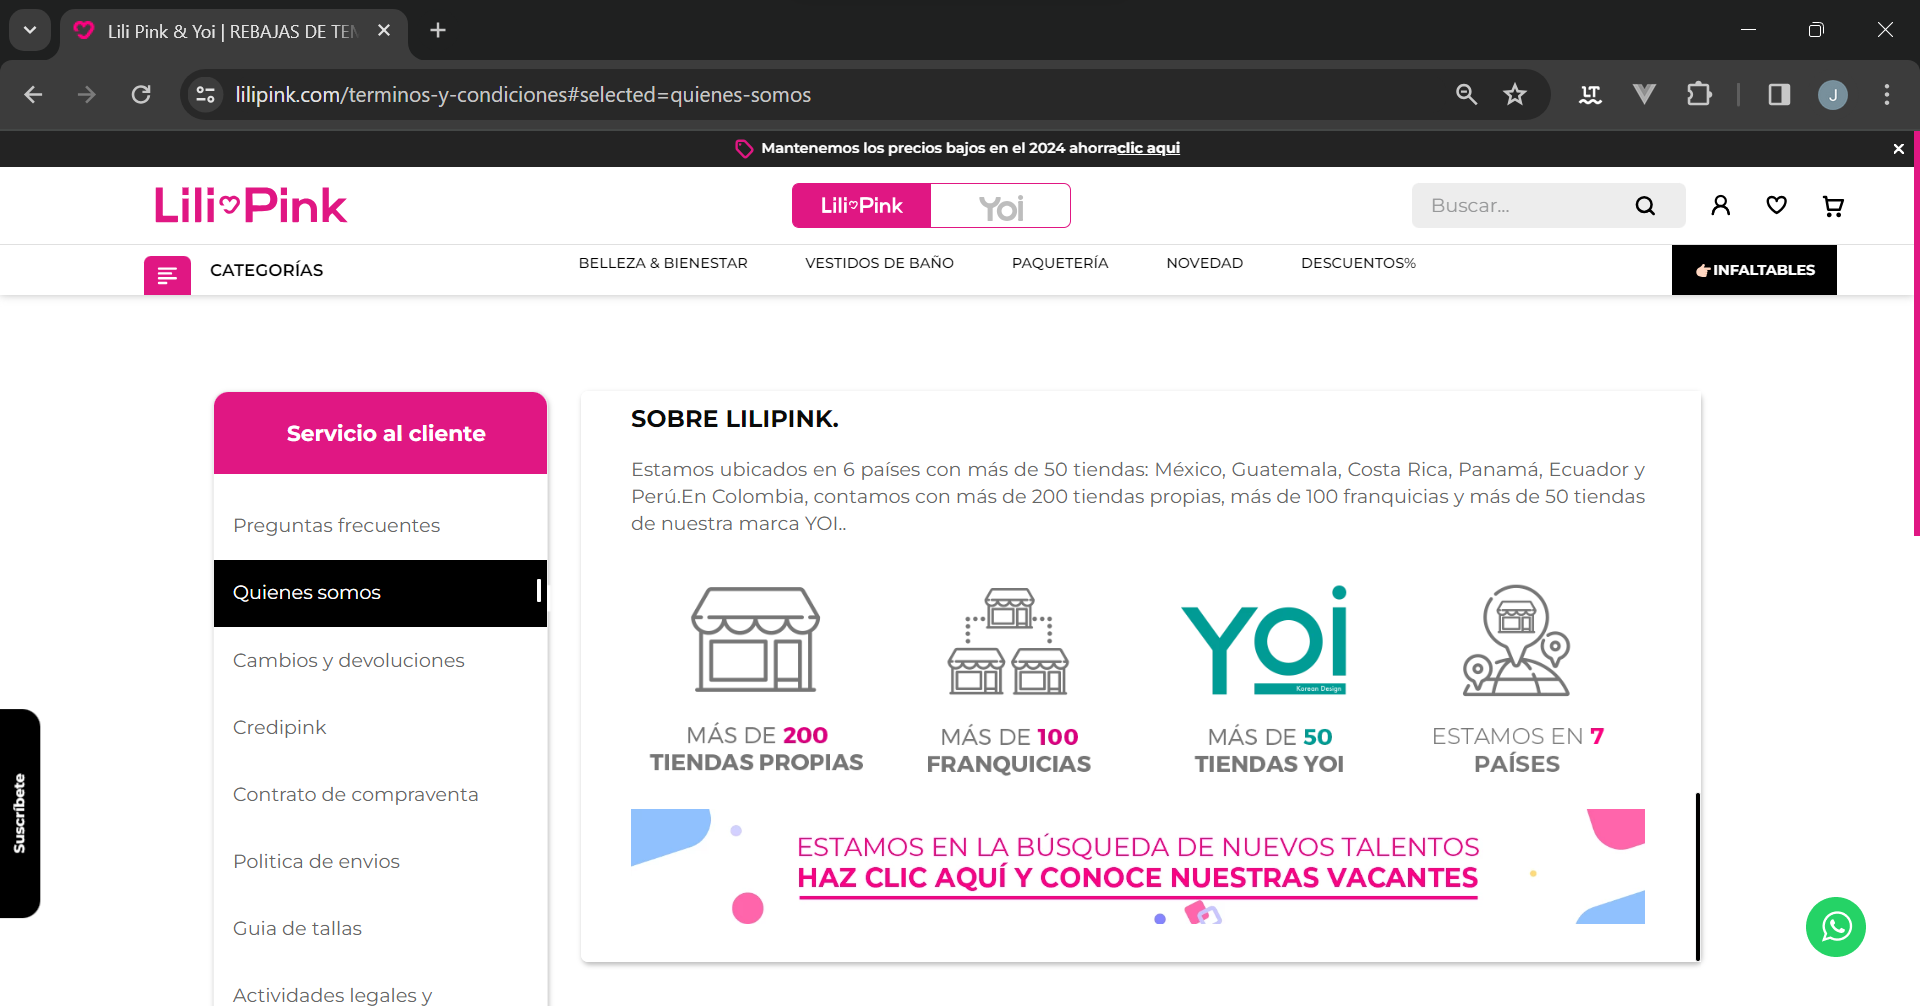Open the tab search dropdown
This screenshot has width=1920, height=1006.
click(x=30, y=30)
